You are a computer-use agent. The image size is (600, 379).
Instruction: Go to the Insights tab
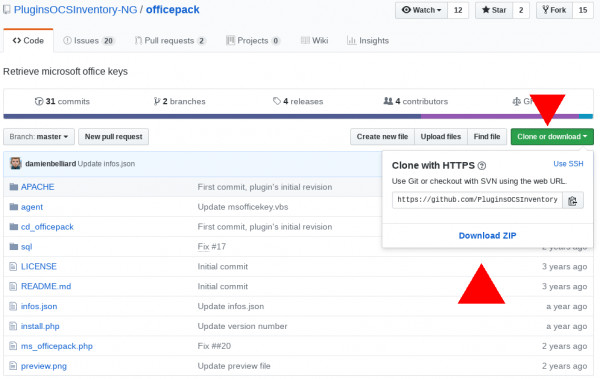click(368, 41)
